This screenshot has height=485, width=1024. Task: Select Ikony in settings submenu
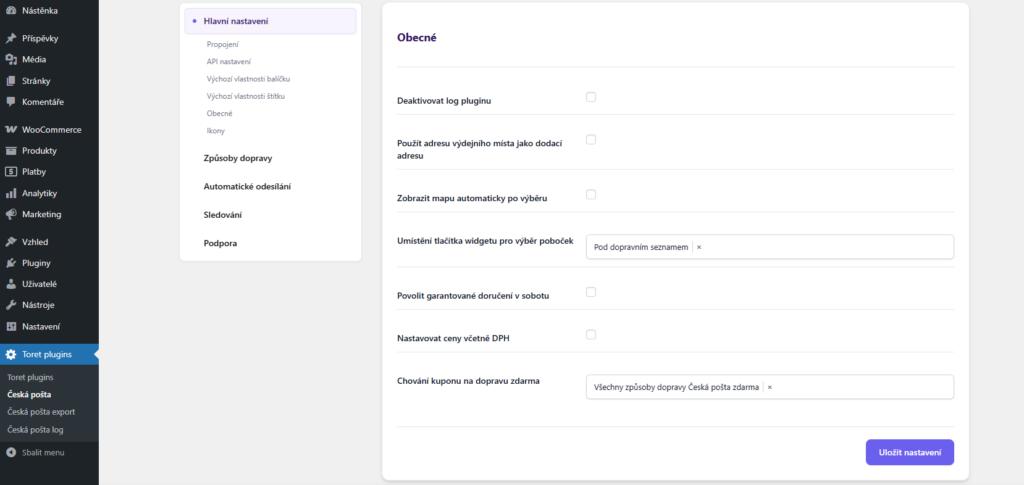tap(216, 131)
